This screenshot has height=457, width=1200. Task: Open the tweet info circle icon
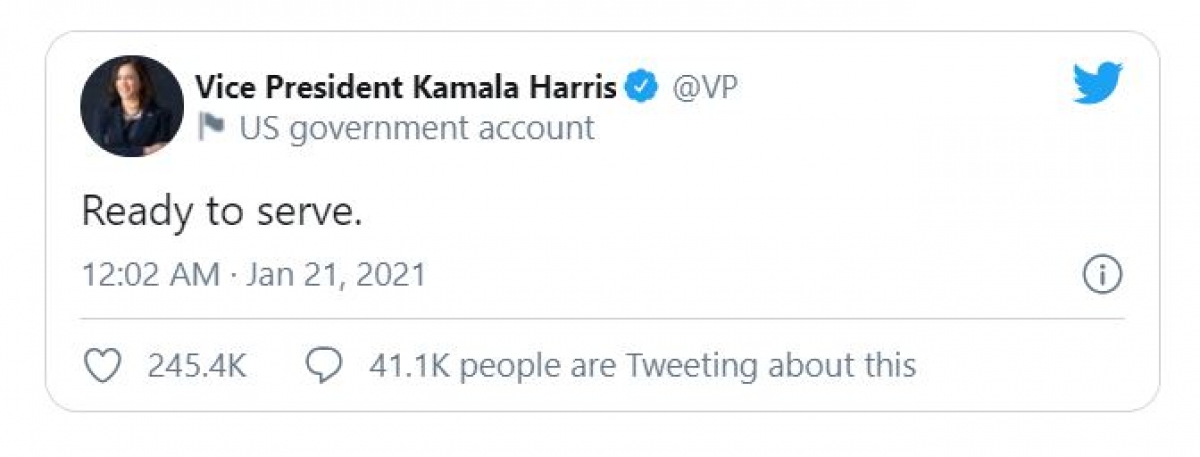click(x=1102, y=275)
